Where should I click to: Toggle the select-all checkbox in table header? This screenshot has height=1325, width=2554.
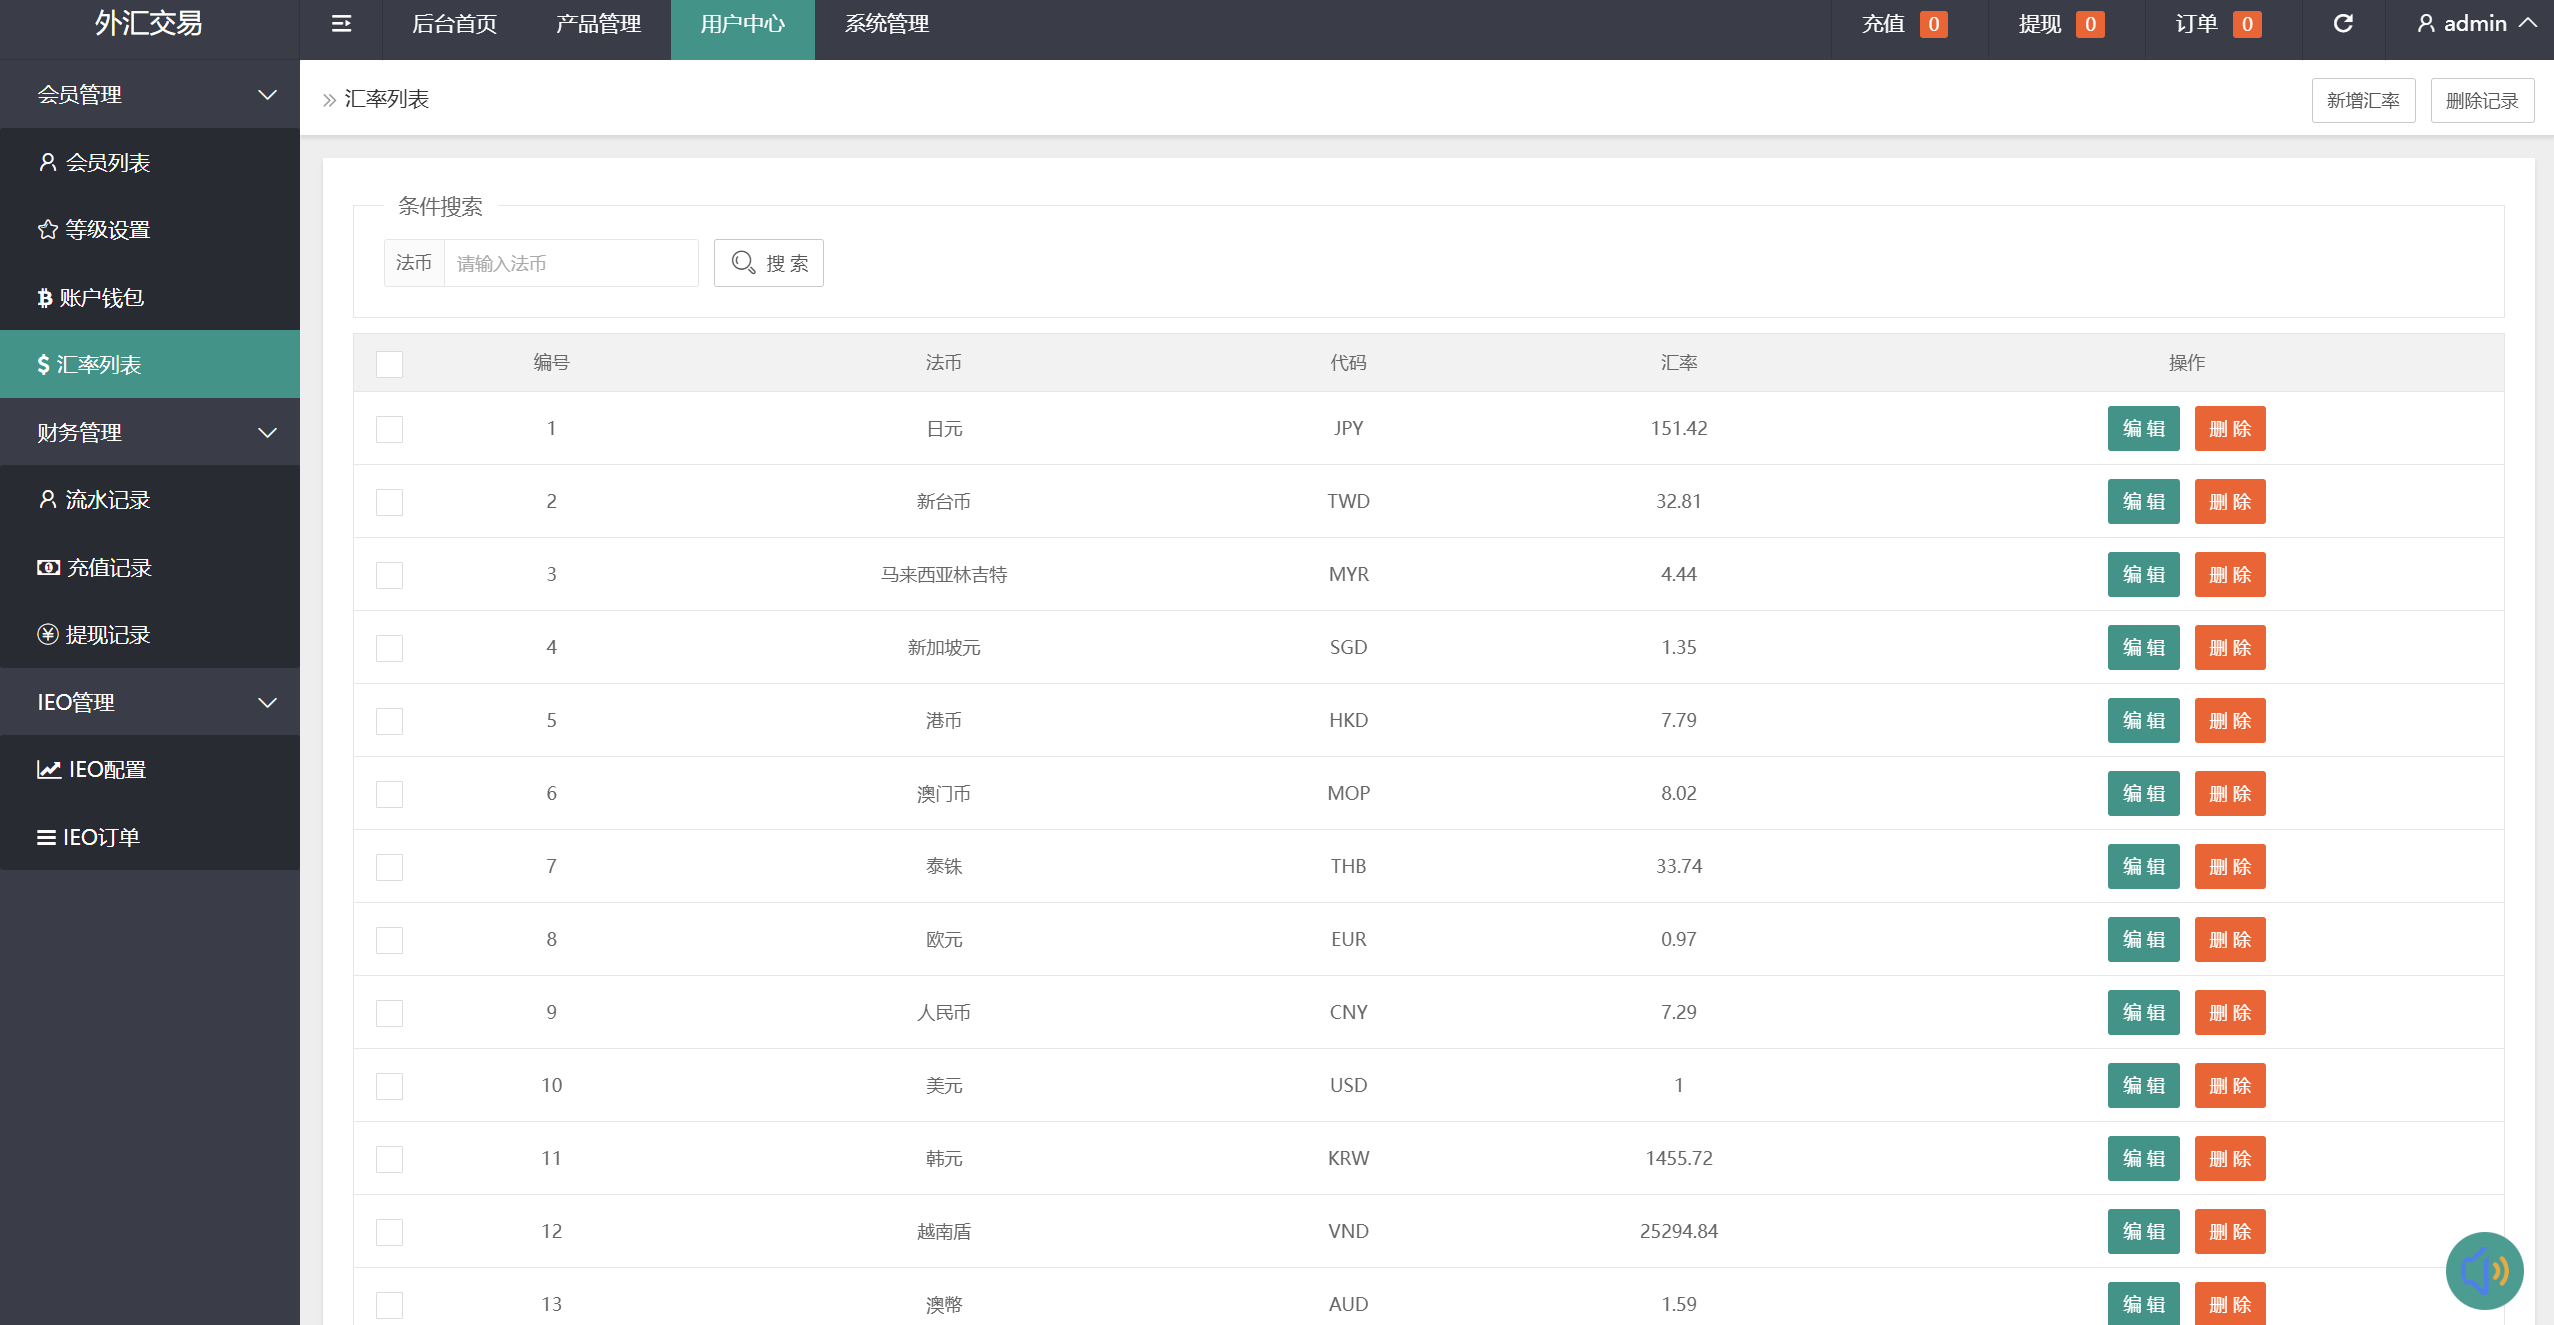click(x=389, y=364)
